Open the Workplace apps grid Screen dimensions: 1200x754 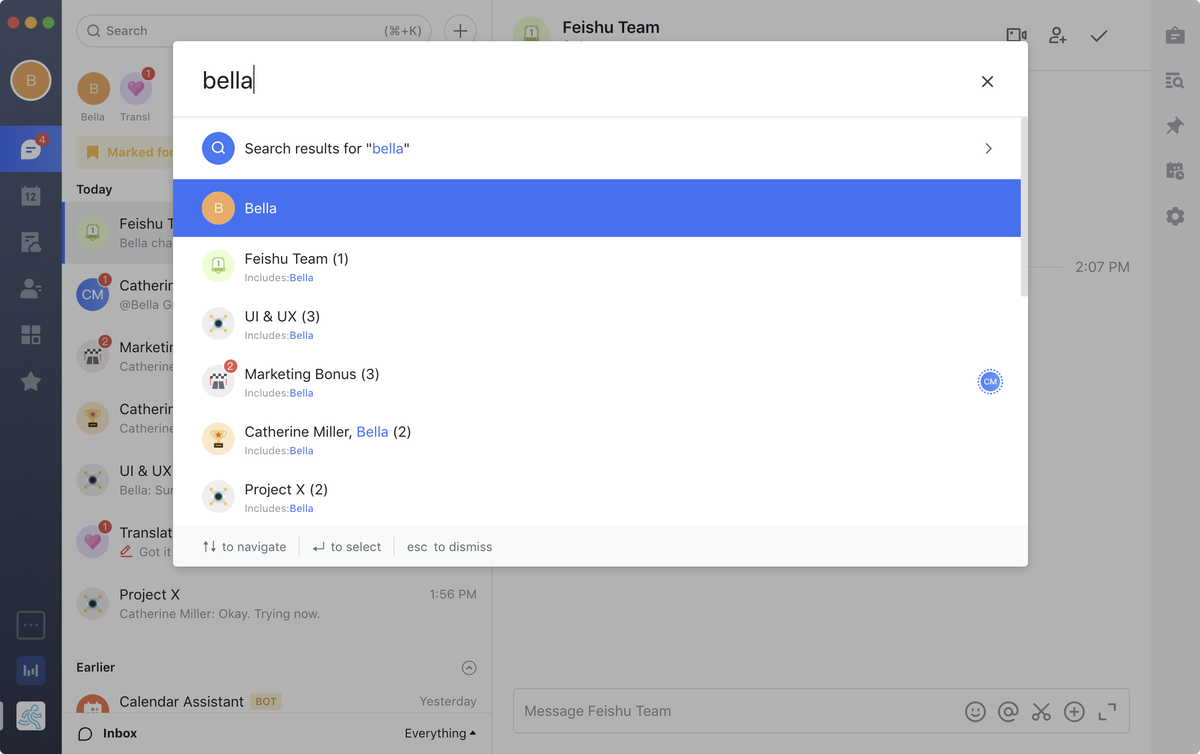(x=31, y=335)
